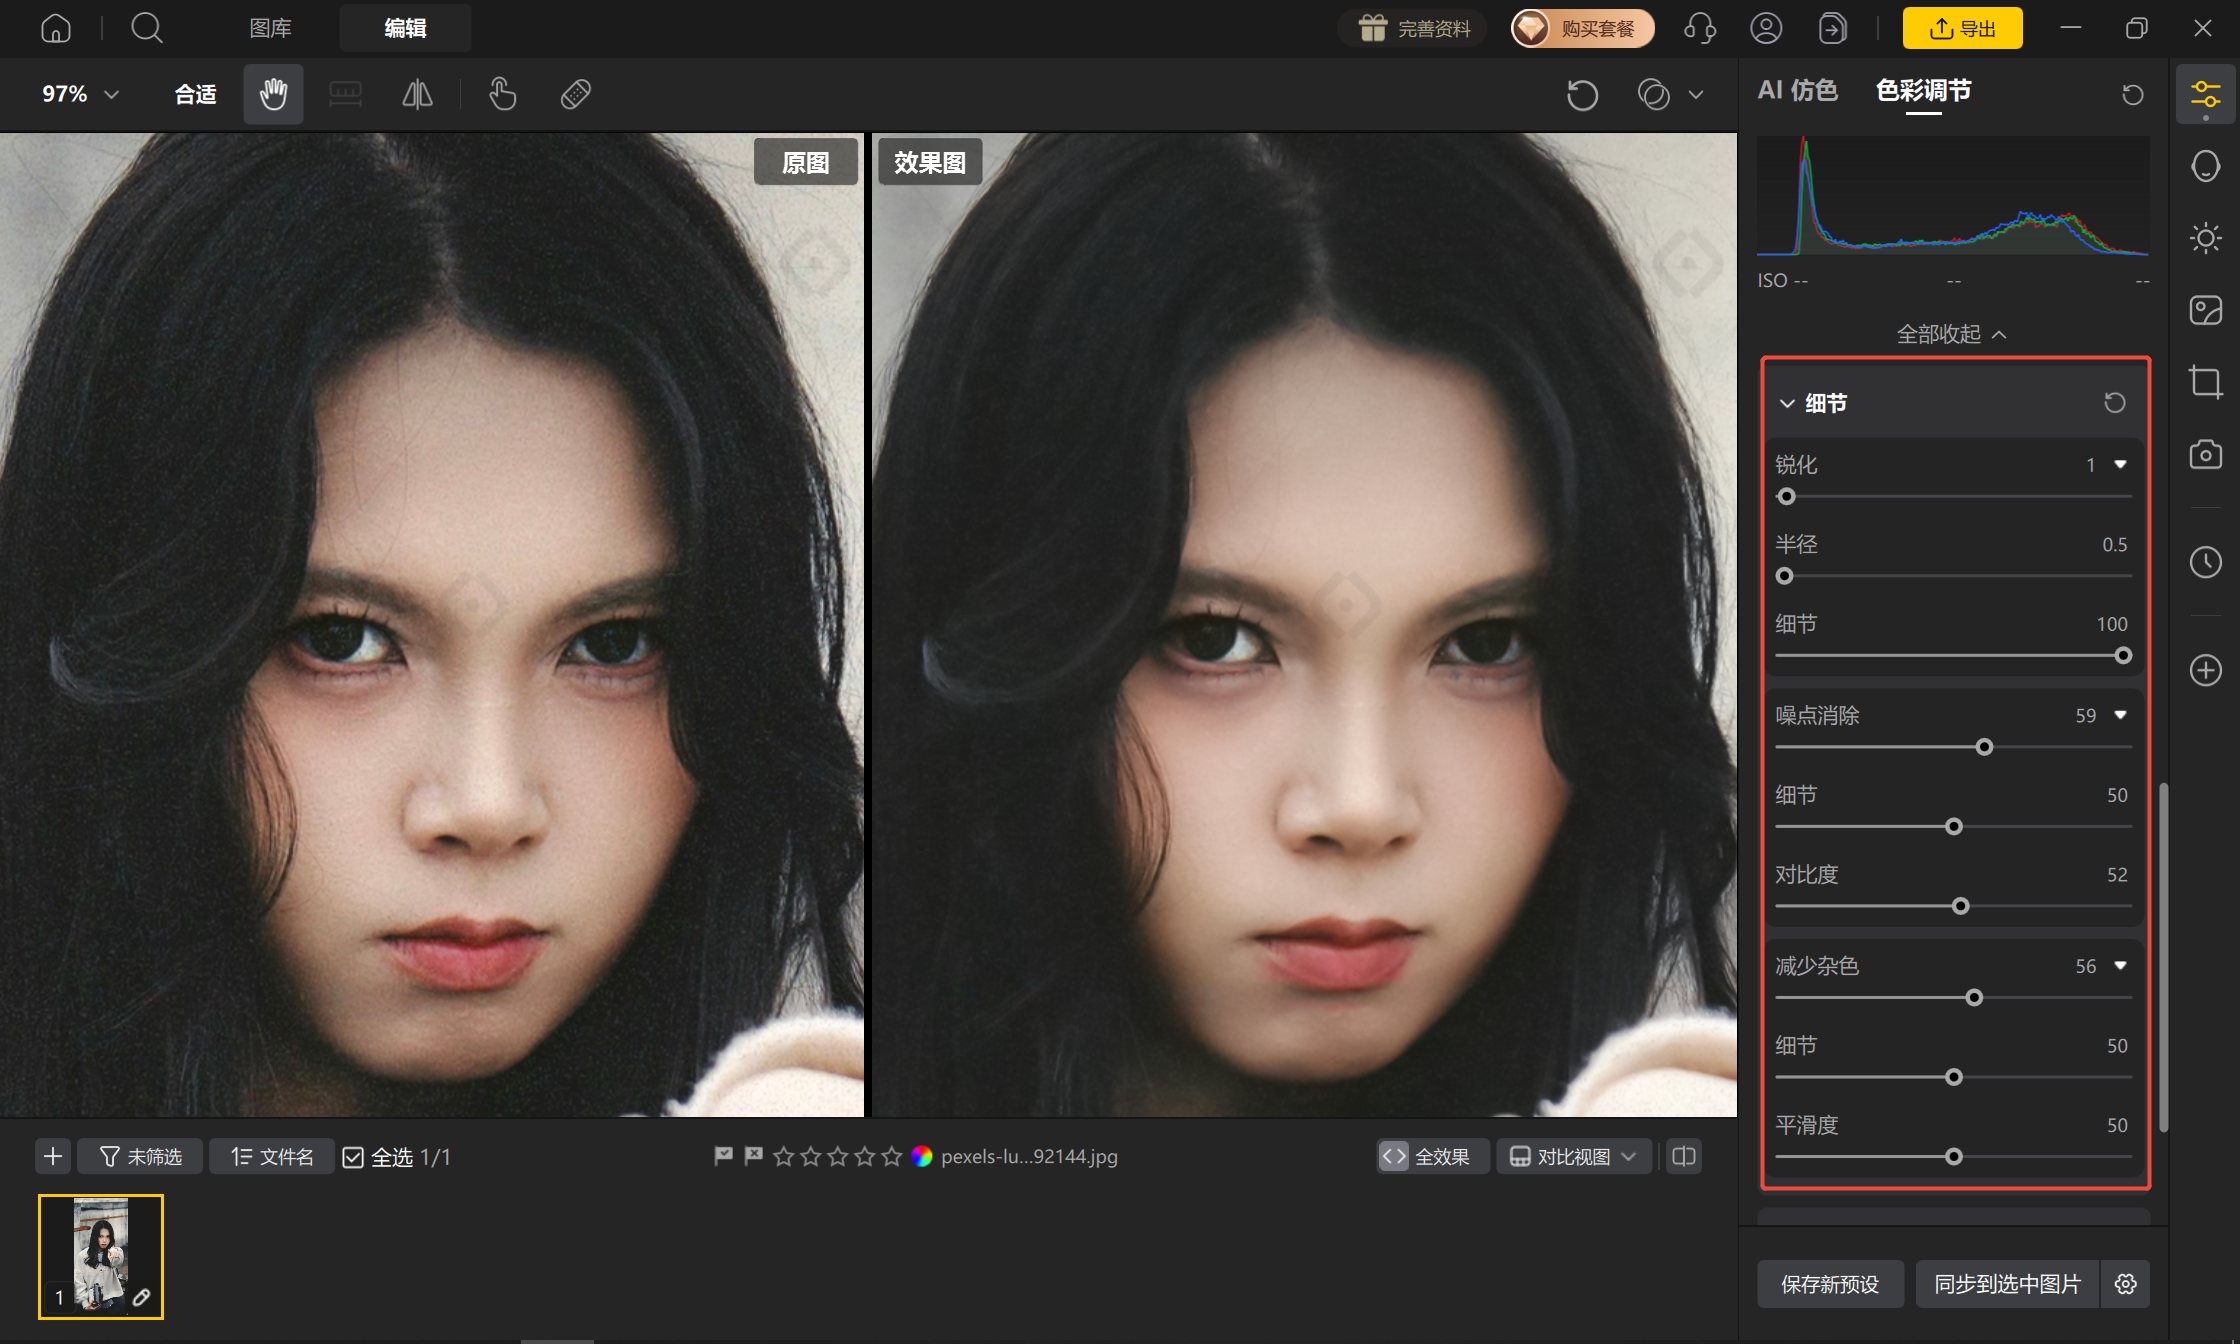Screen dimensions: 2240x1344
Task: Switch to the 图库 tab
Action: [x=270, y=28]
